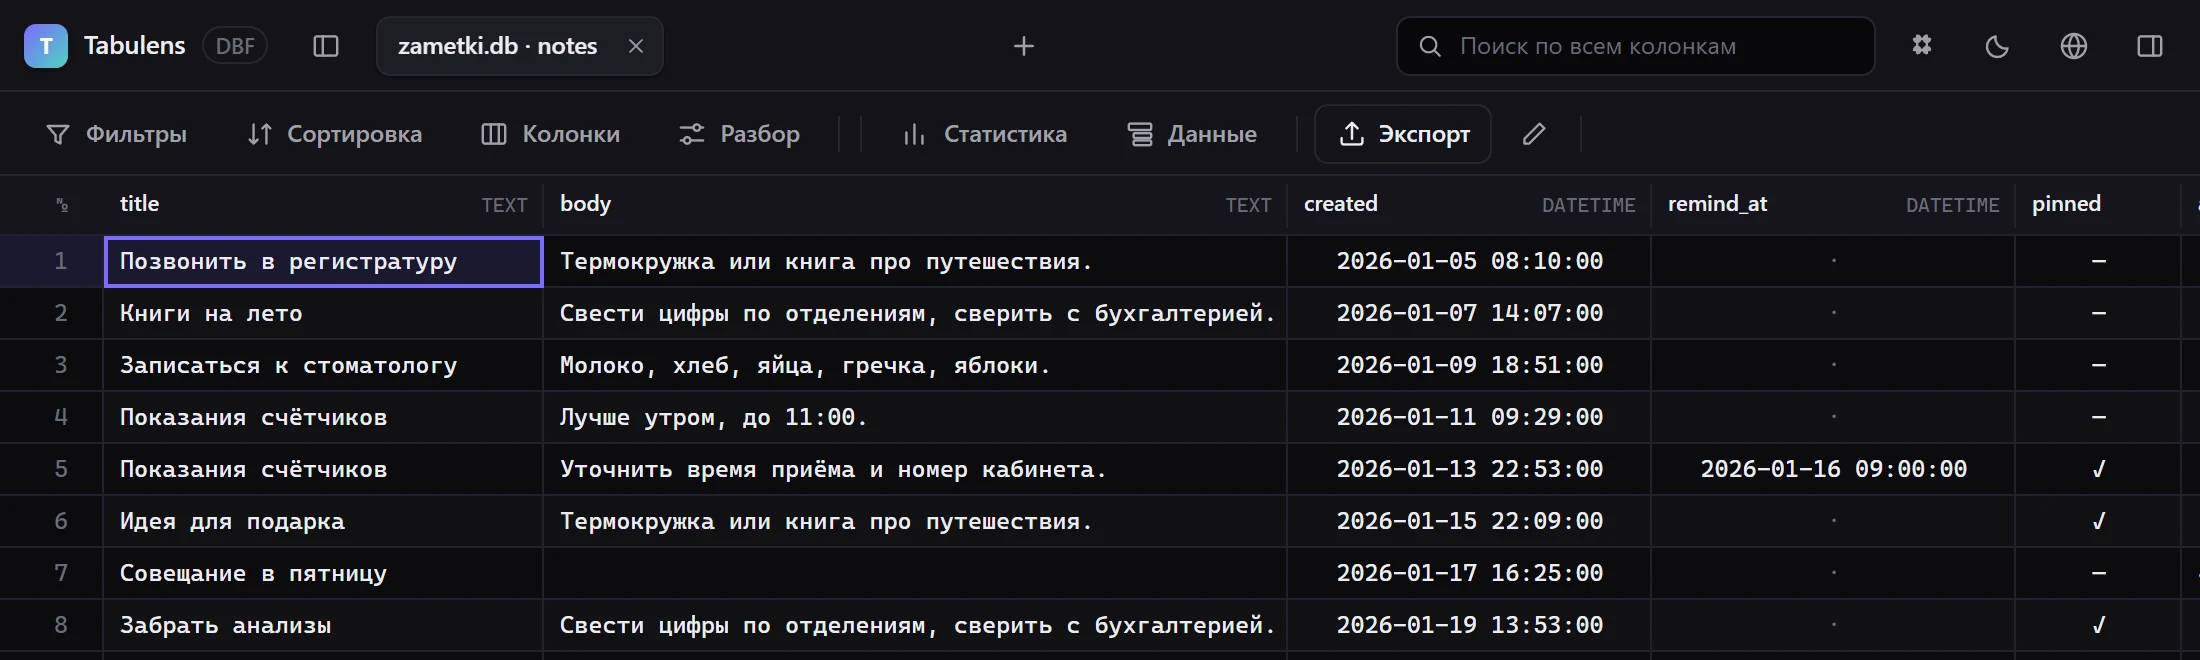Open Разбор settings
Image resolution: width=2200 pixels, height=660 pixels.
(739, 134)
